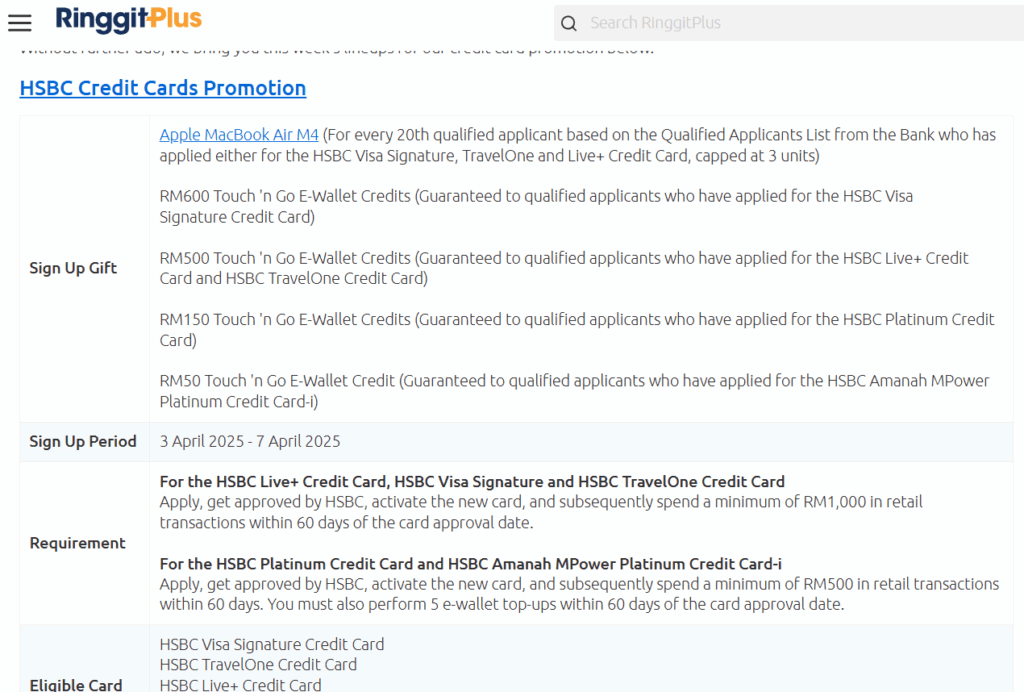This screenshot has height=692, width=1024.
Task: Click the RM50 Touch 'n Go E-Wallet Credit text
Action: click(278, 381)
